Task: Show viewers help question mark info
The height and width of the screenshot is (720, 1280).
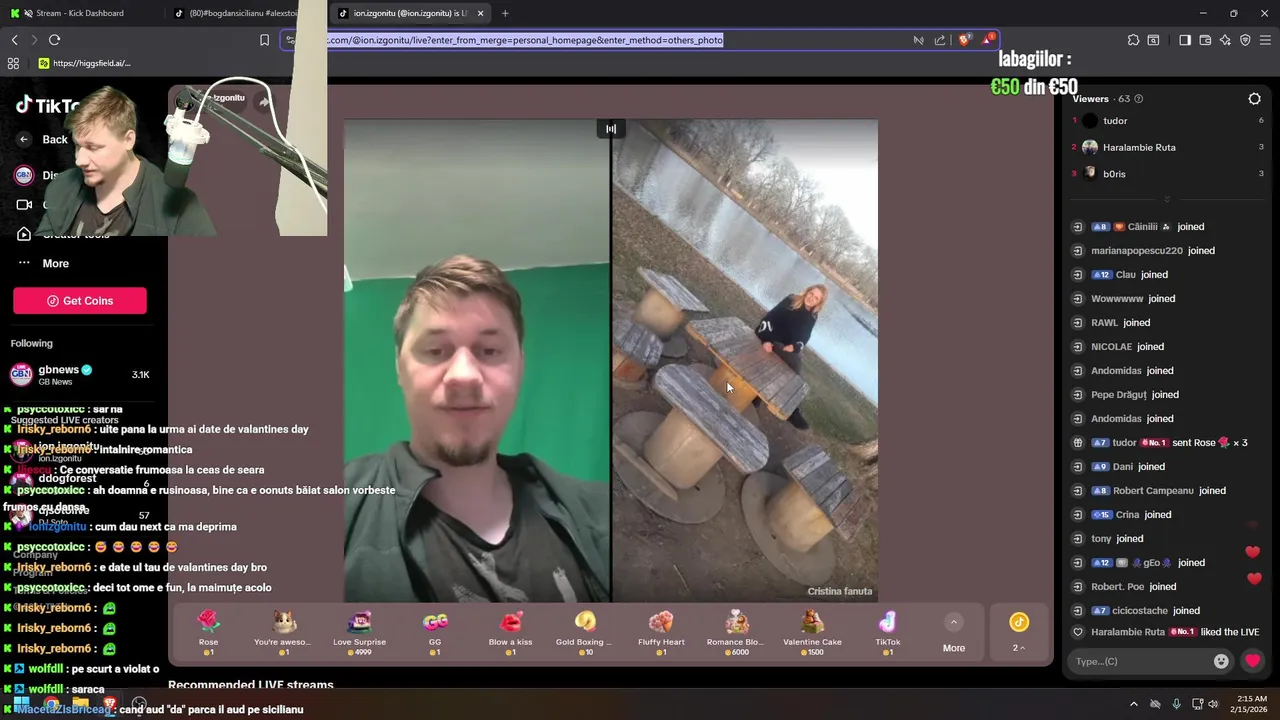Action: pos(1139,99)
